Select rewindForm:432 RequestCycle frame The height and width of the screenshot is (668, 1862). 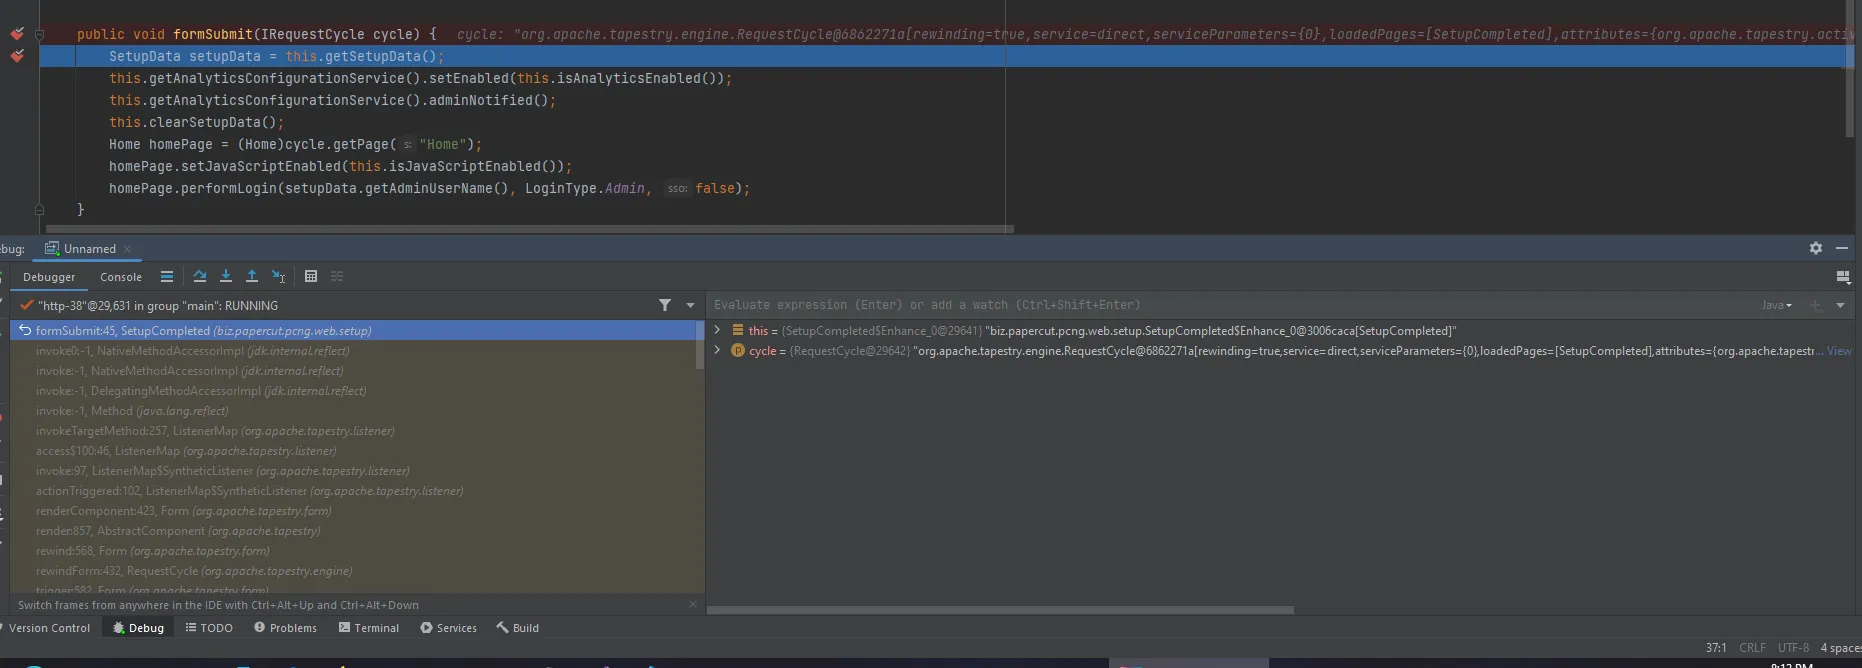coord(353,571)
